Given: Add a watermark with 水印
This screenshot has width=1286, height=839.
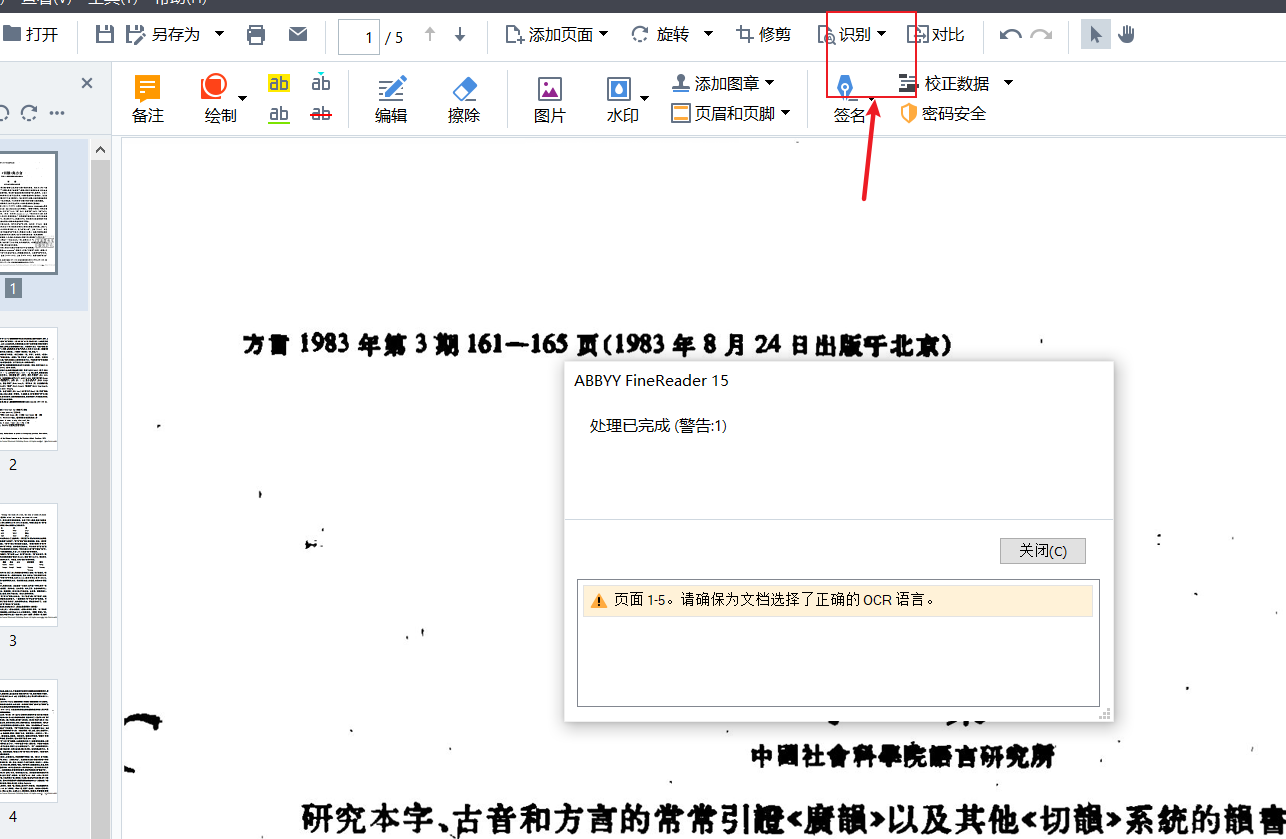Looking at the screenshot, I should tap(621, 99).
